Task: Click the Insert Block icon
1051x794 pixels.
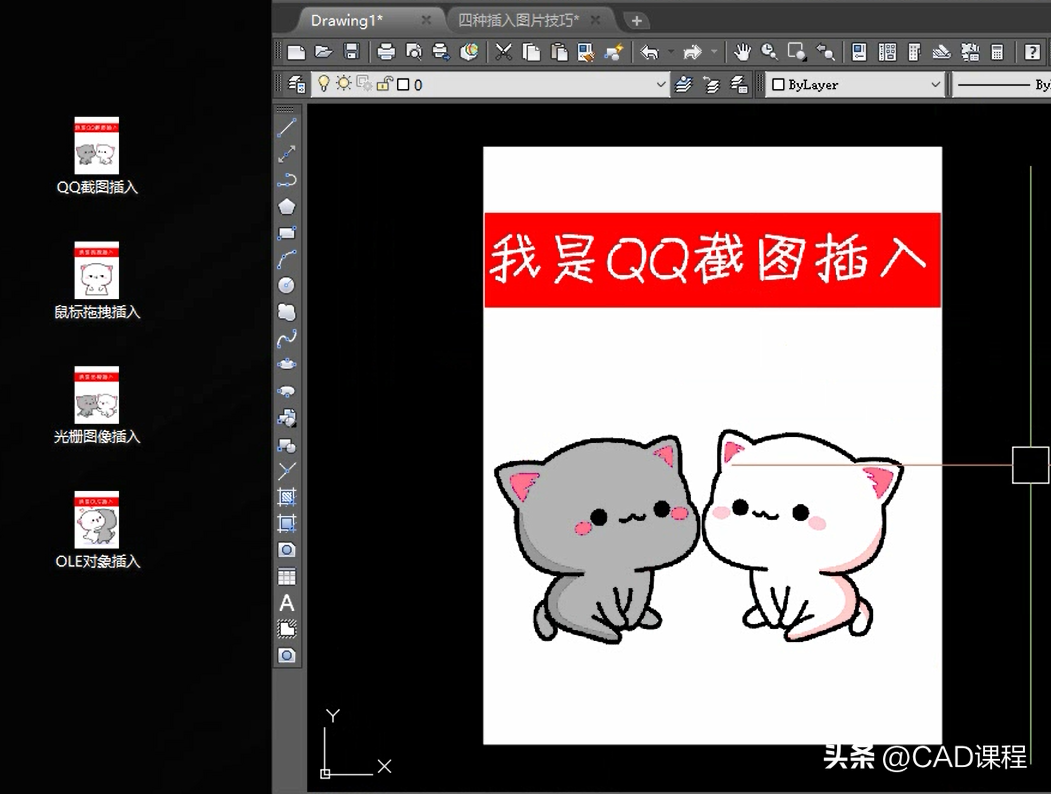Action: [286, 418]
